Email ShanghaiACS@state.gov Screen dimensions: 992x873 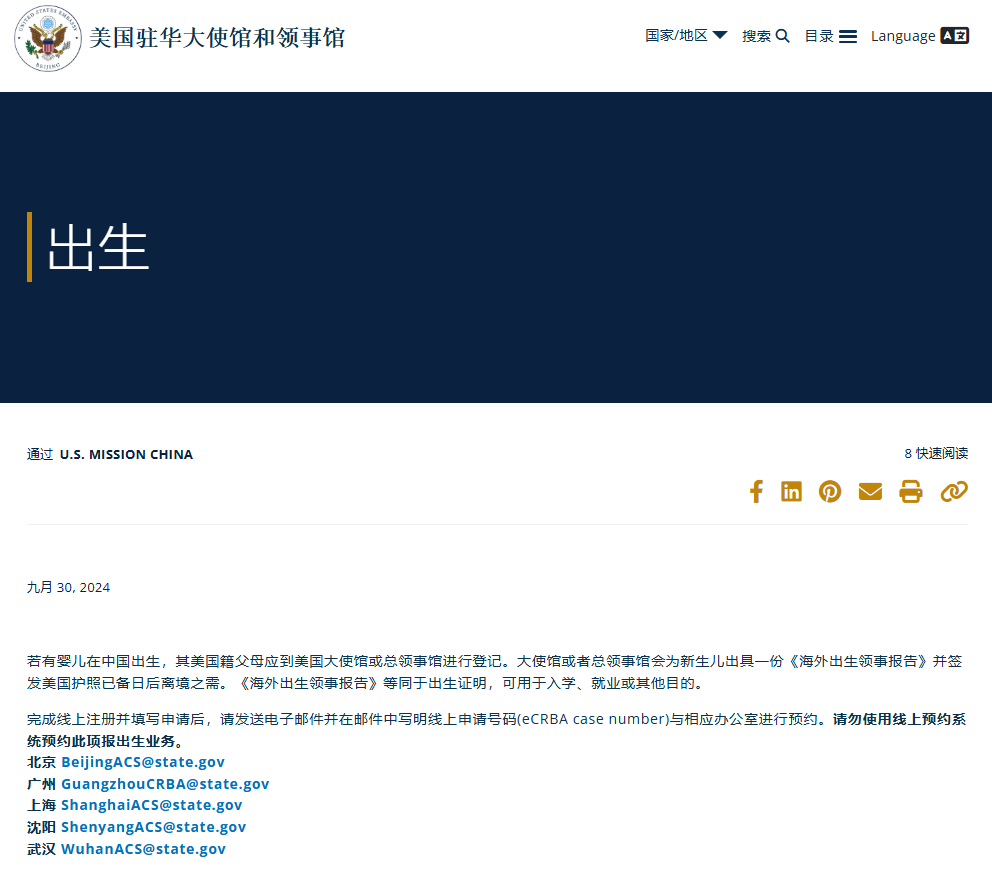point(152,805)
